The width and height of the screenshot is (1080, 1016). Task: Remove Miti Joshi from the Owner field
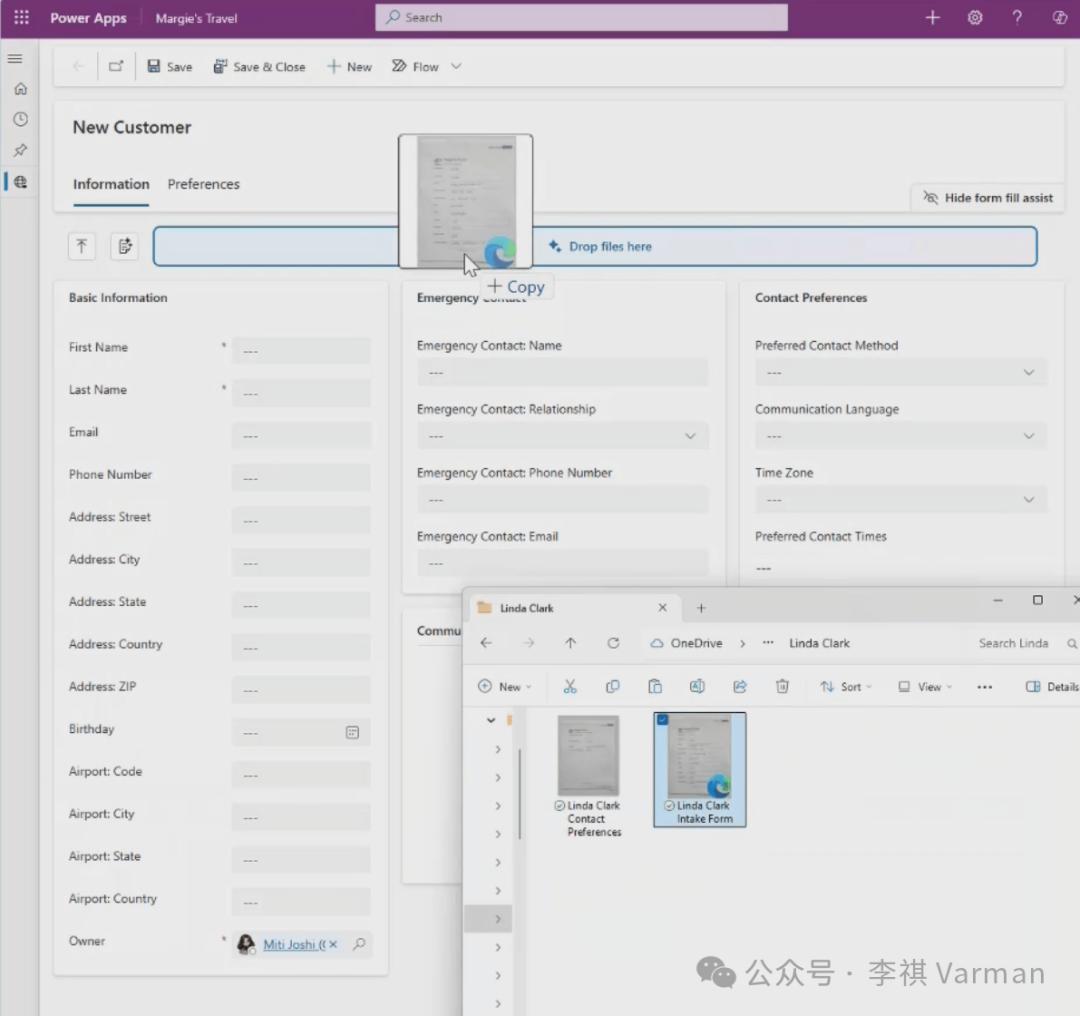tap(333, 944)
